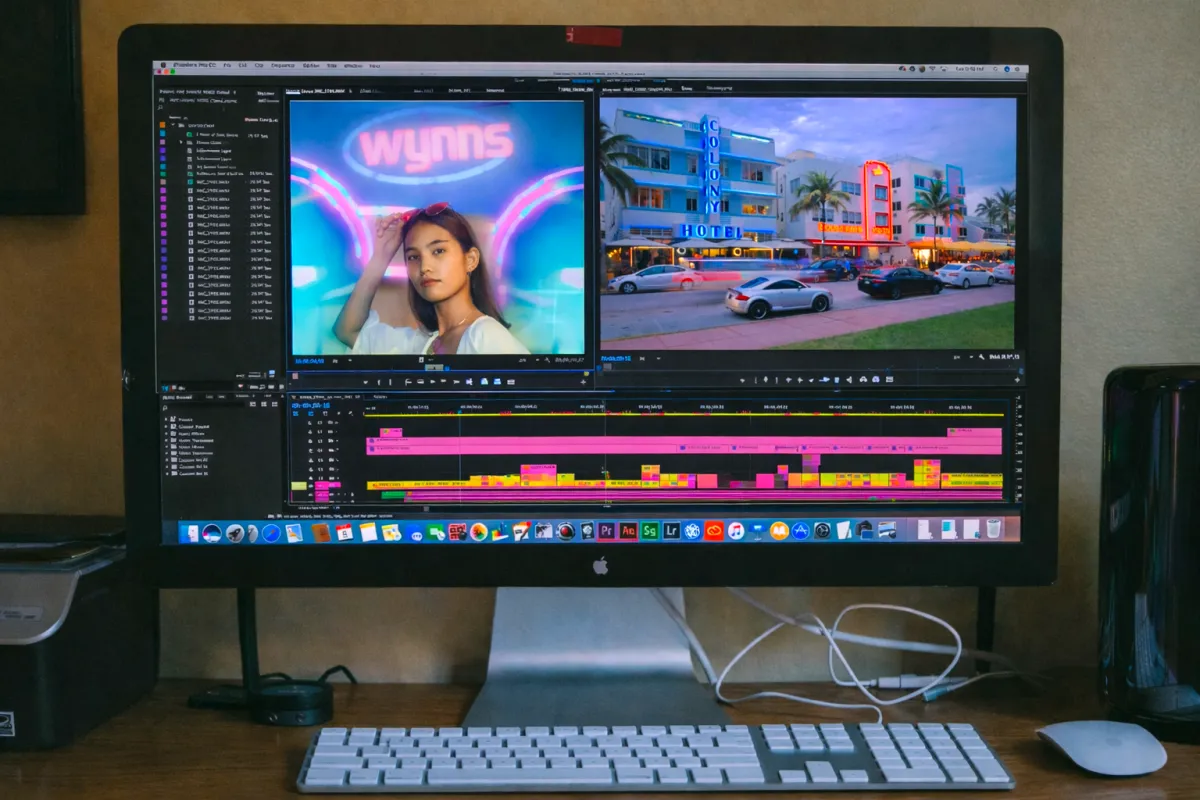Open the Clip menu
The image size is (1200, 800).
pos(259,67)
